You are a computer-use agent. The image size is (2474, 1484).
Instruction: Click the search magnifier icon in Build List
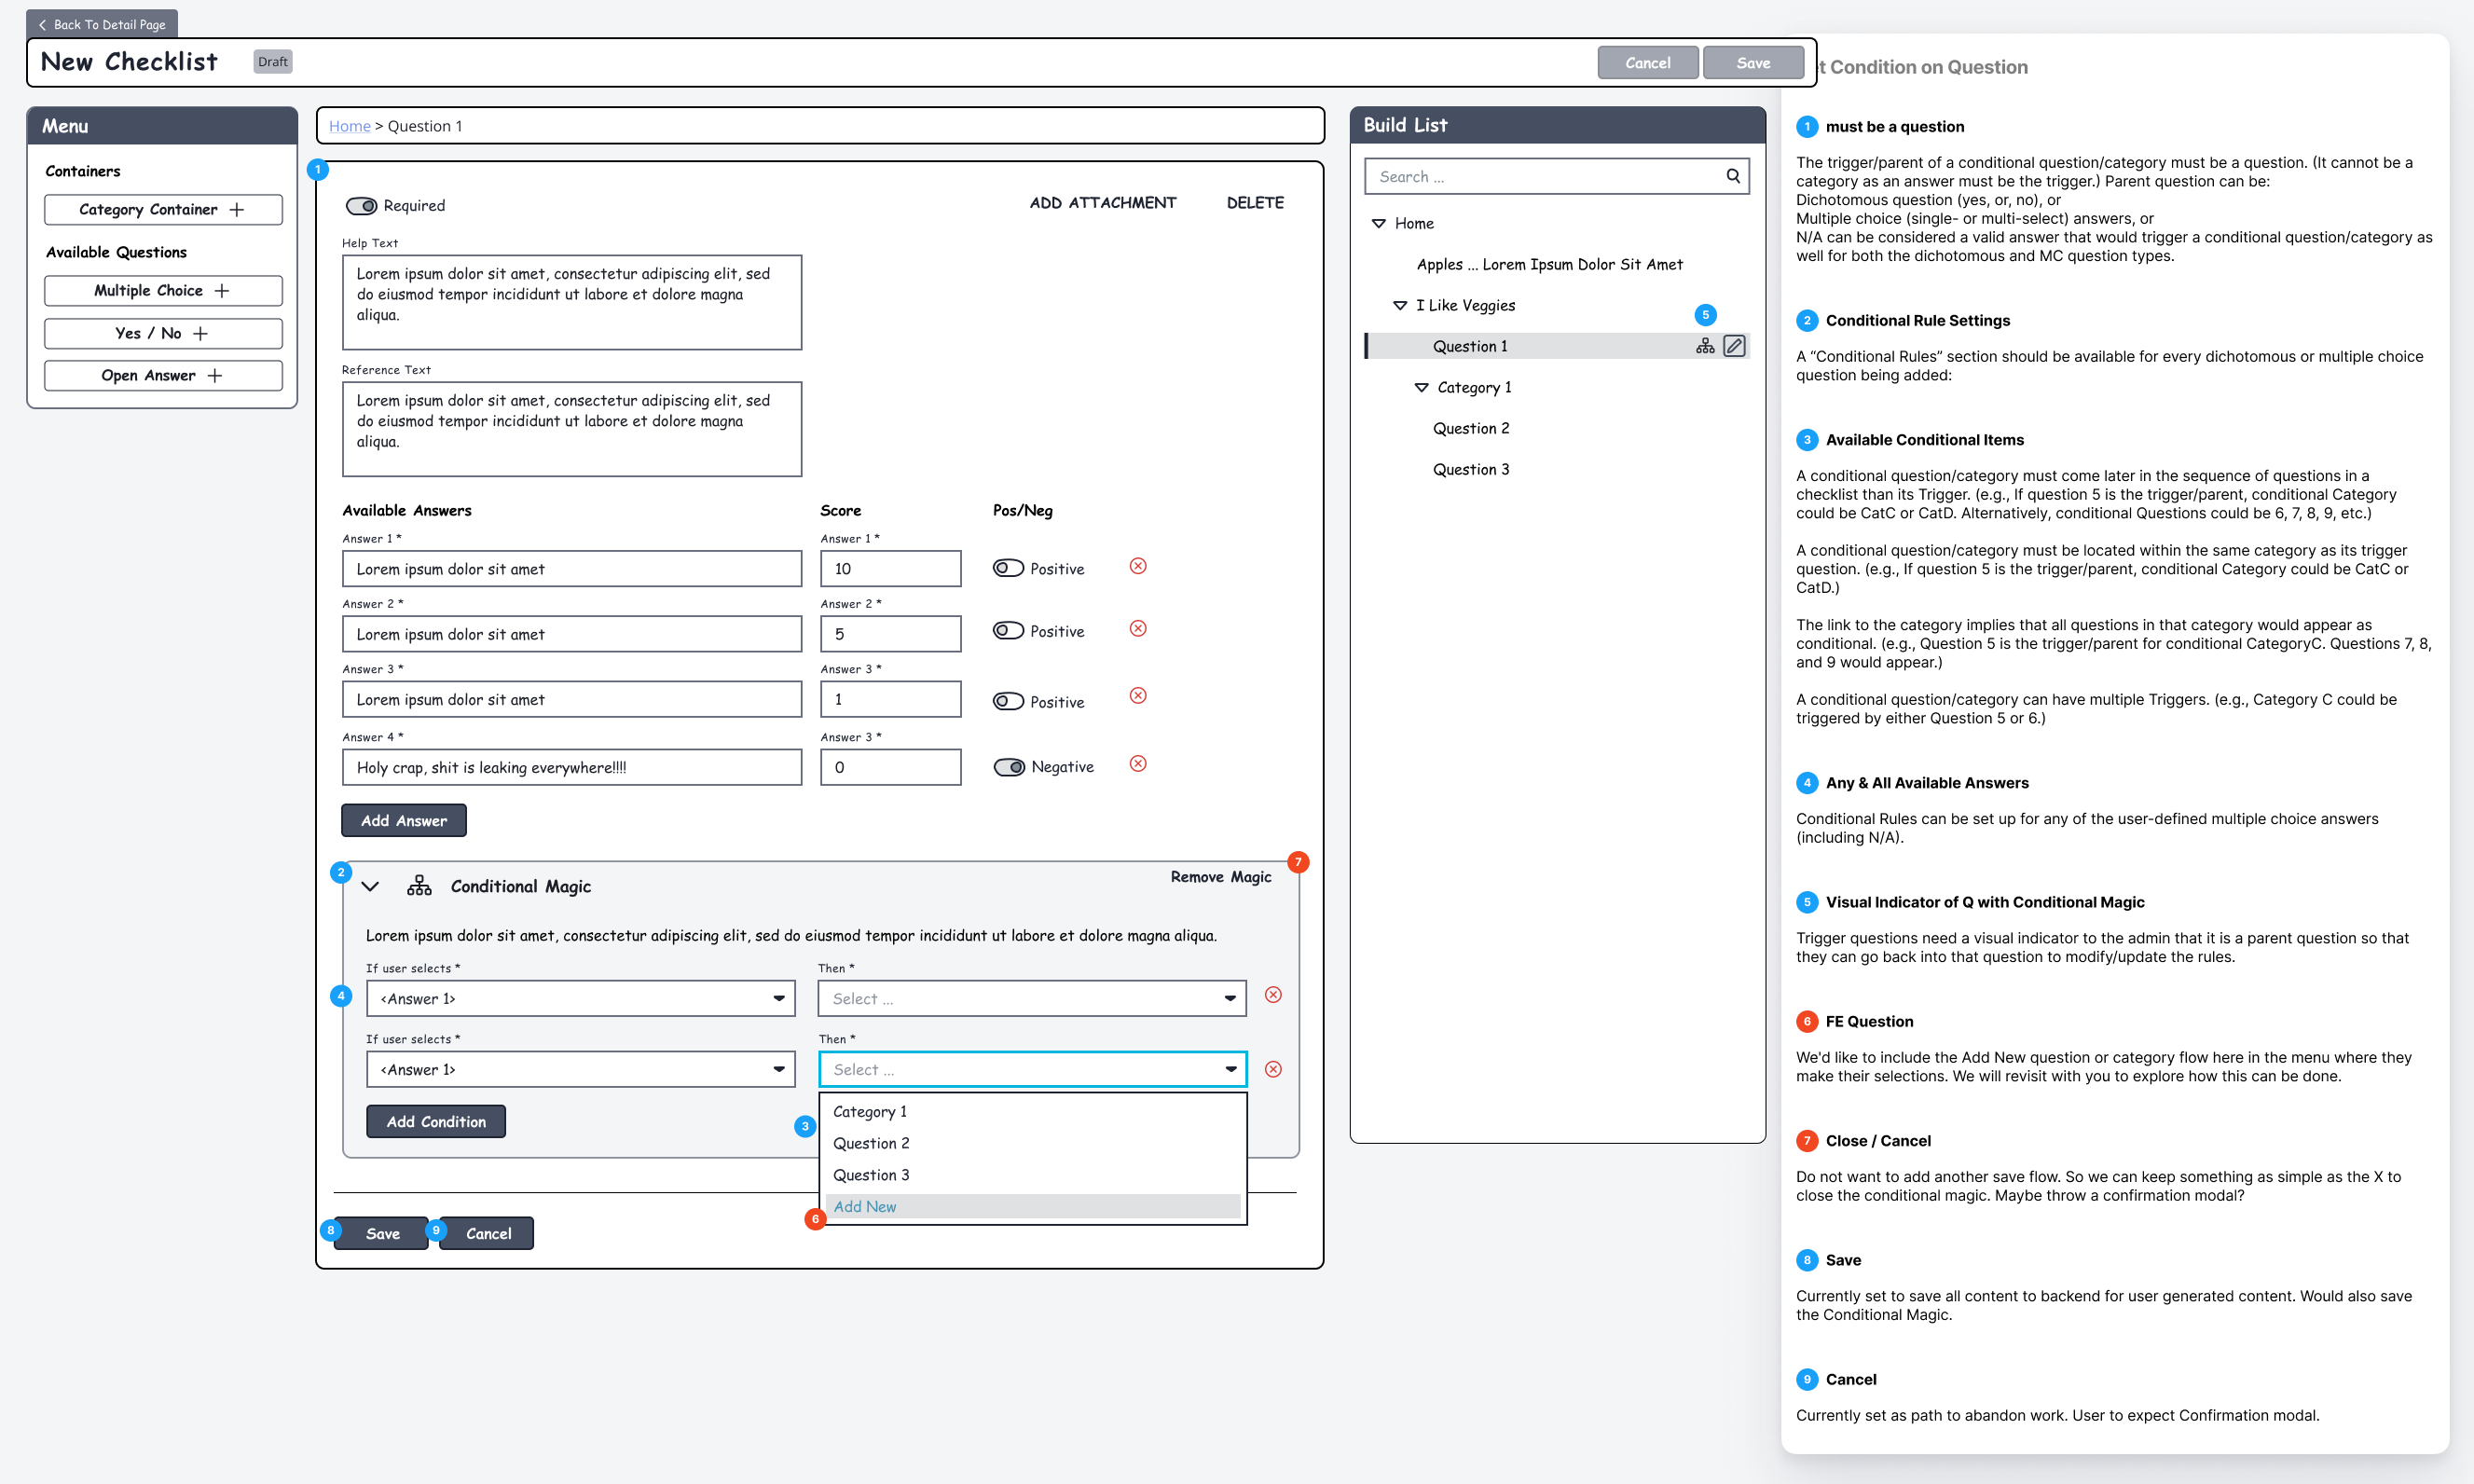1732,176
